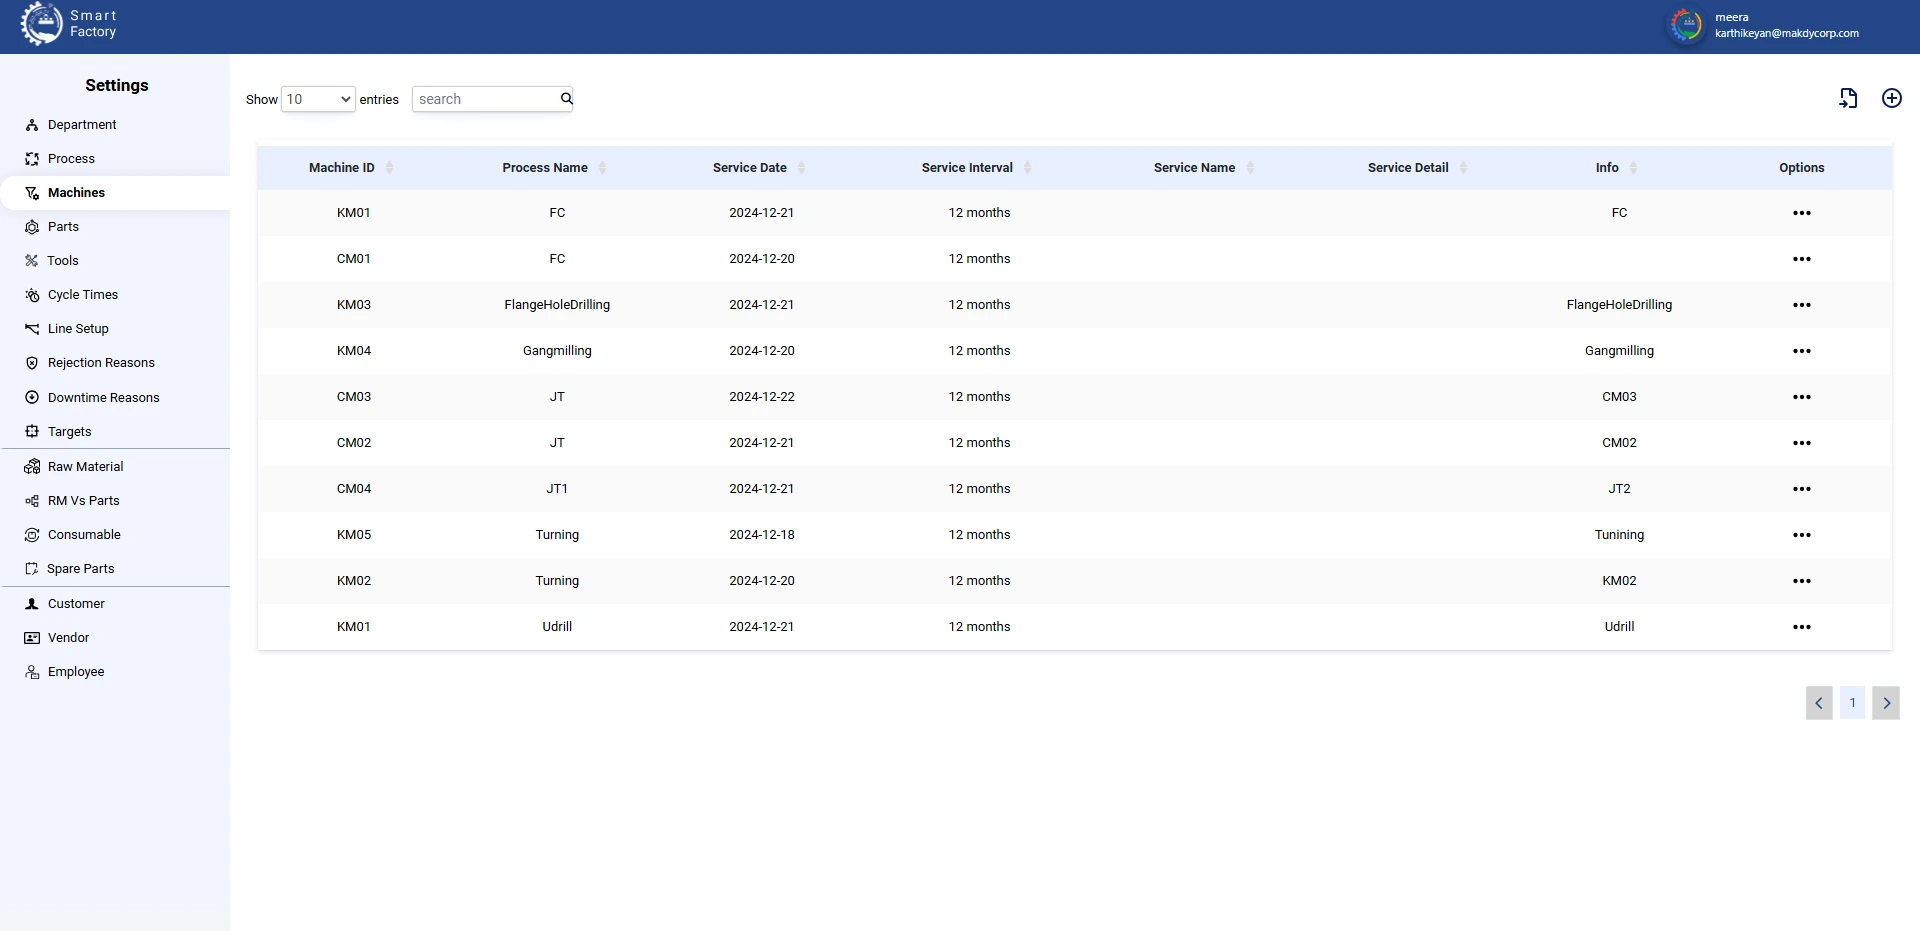Go to previous page of results
Viewport: 1920px width, 931px height.
click(1819, 703)
